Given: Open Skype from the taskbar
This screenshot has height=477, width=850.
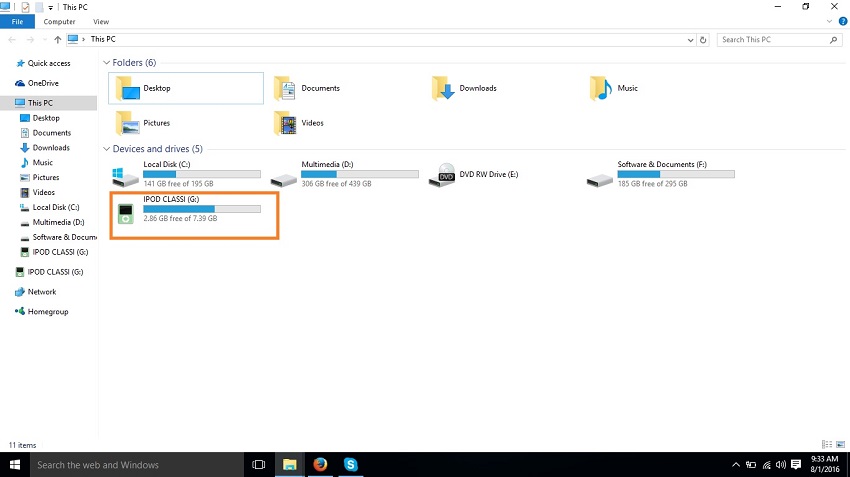Looking at the screenshot, I should pyautogui.click(x=351, y=465).
